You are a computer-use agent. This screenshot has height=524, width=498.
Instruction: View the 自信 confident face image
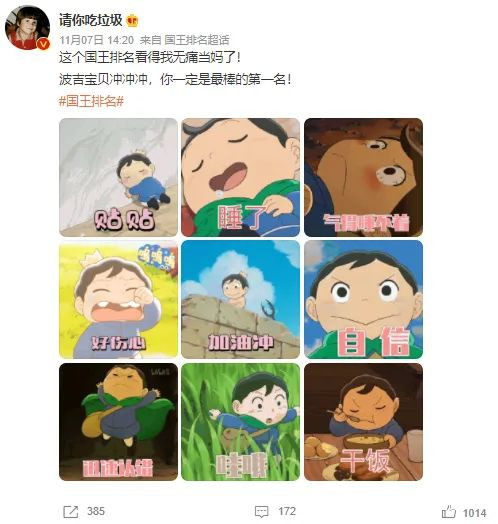(x=364, y=300)
